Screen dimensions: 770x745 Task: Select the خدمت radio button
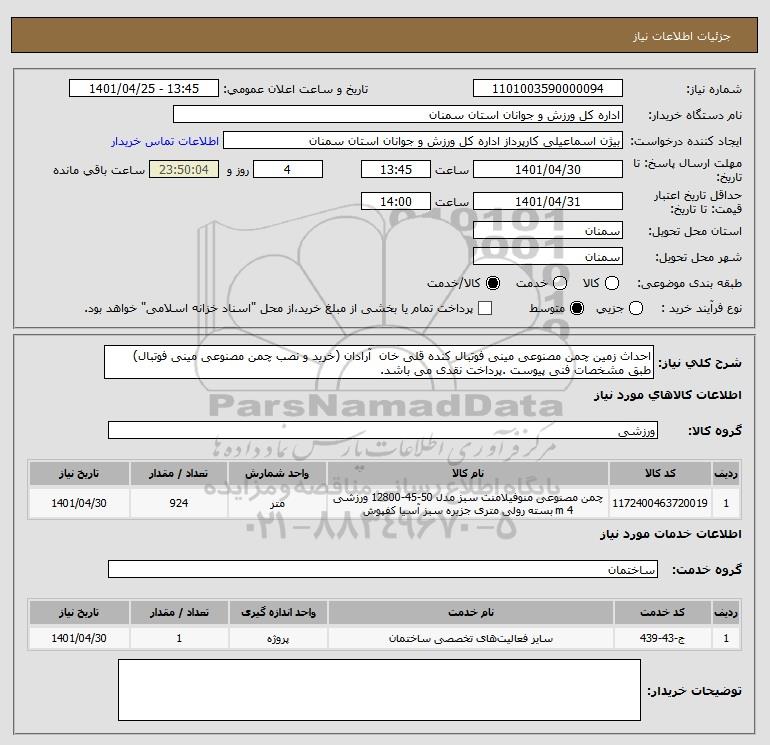(x=560, y=283)
